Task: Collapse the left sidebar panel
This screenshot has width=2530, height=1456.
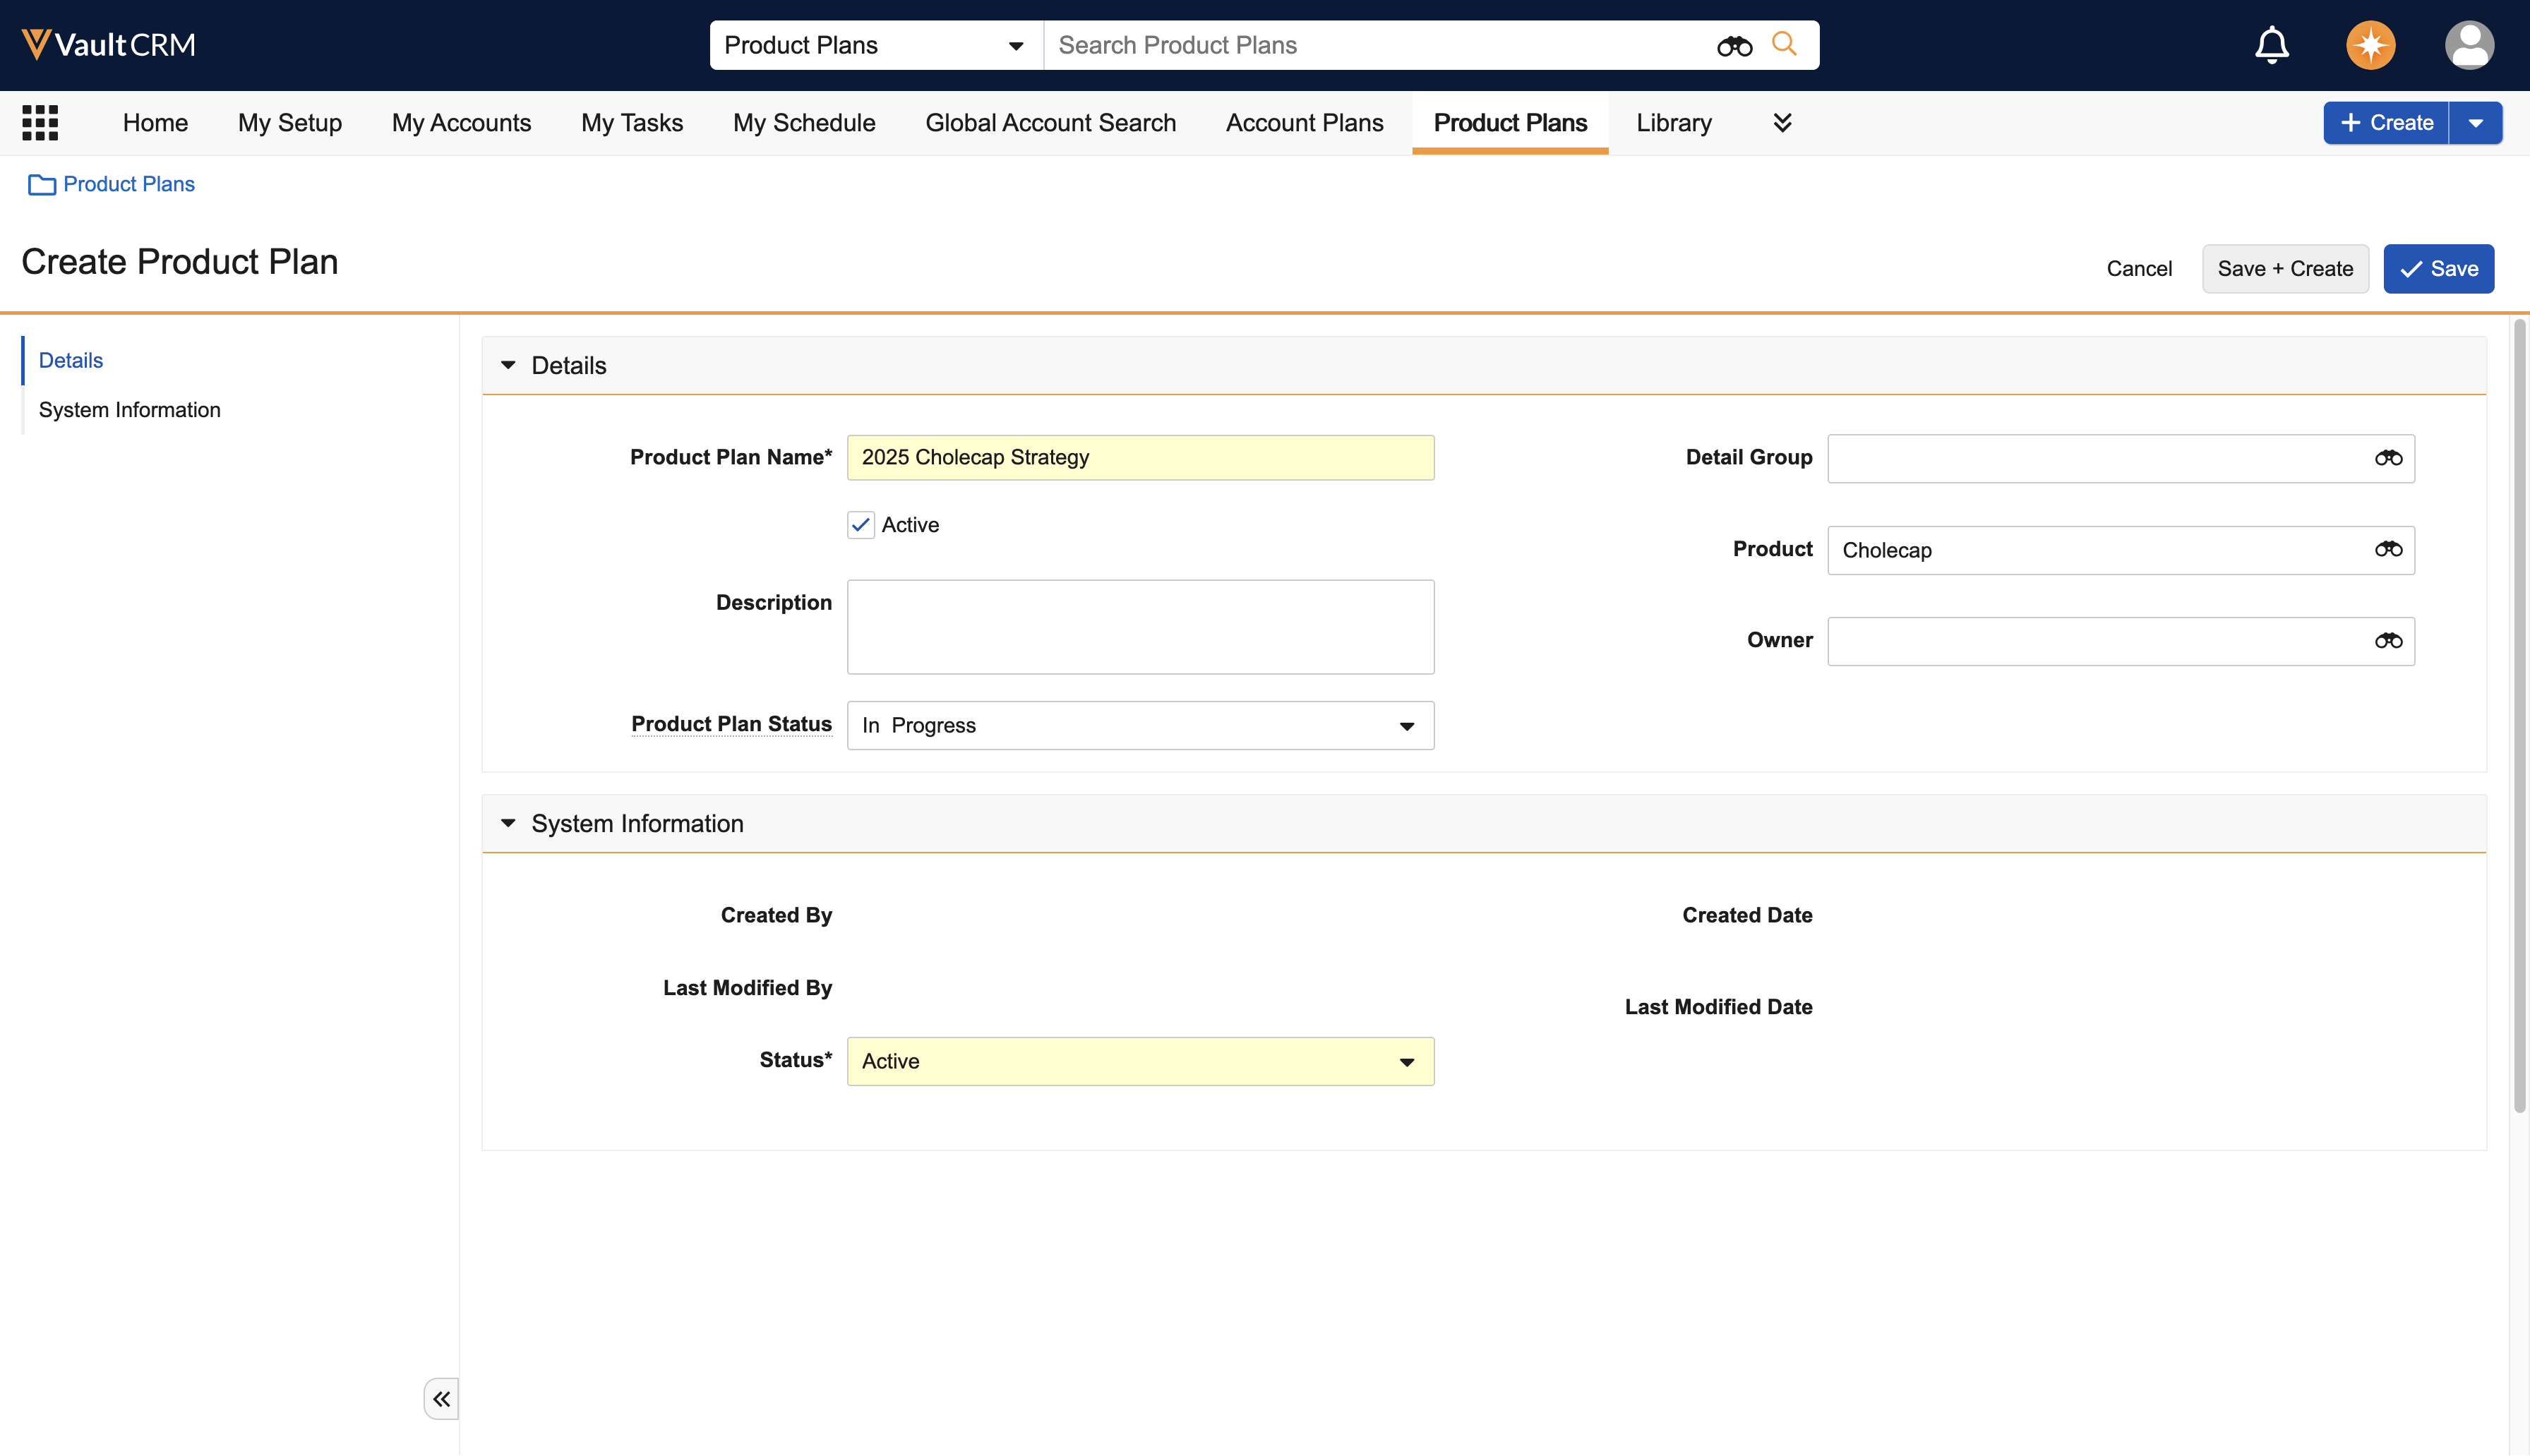Action: [441, 1398]
